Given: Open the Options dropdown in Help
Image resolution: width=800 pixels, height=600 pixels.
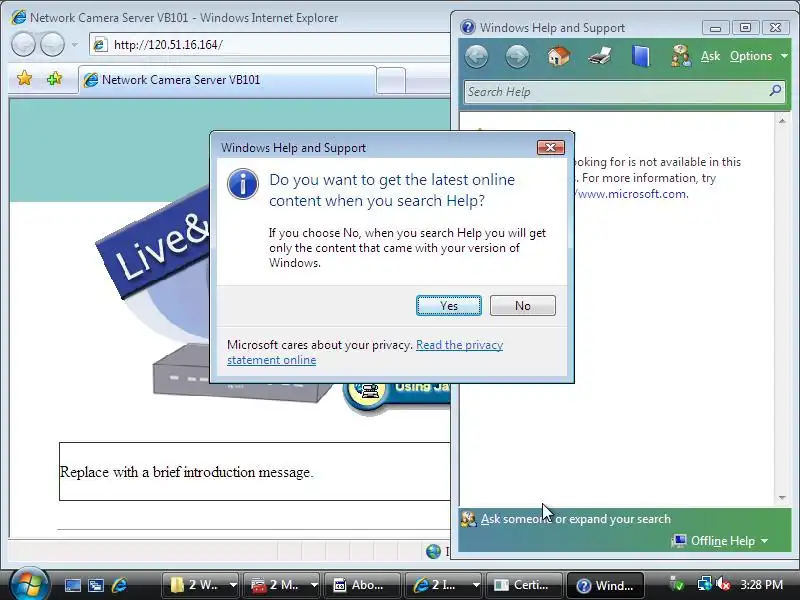Looking at the screenshot, I should pyautogui.click(x=759, y=56).
